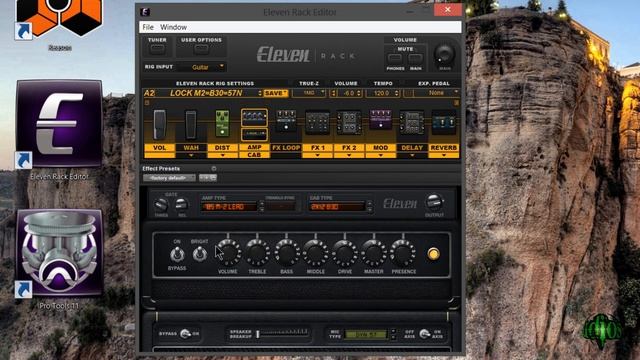
Task: Select the cabinet thumbnail below the amp
Action: [254, 134]
